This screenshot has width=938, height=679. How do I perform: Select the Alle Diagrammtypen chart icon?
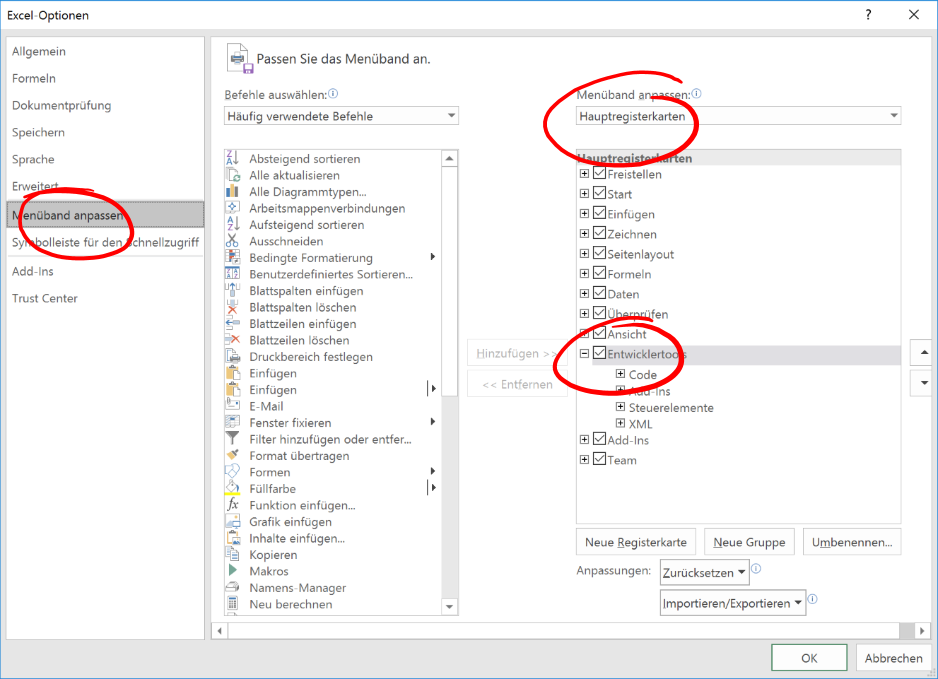(232, 192)
